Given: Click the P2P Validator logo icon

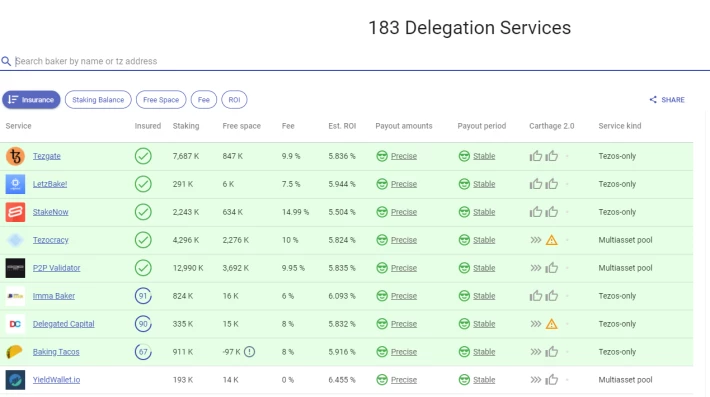Looking at the screenshot, I should point(15,268).
